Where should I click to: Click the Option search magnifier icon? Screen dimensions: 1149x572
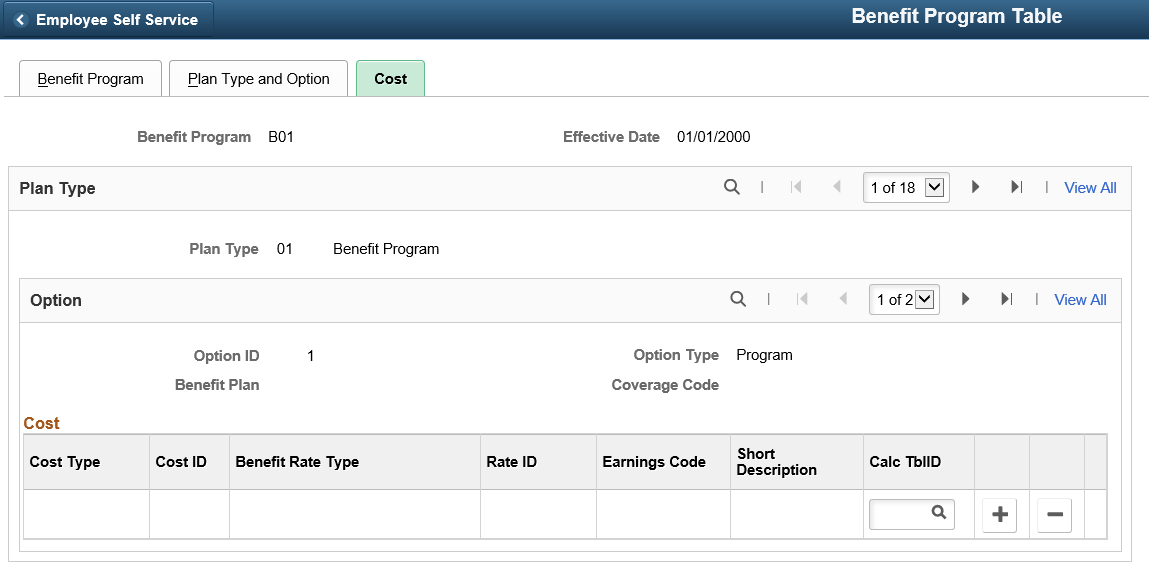[738, 299]
